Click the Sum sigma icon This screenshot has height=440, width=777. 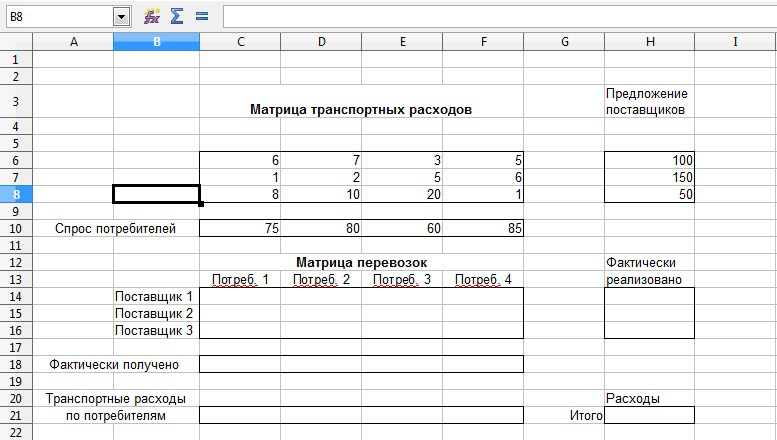click(x=177, y=16)
